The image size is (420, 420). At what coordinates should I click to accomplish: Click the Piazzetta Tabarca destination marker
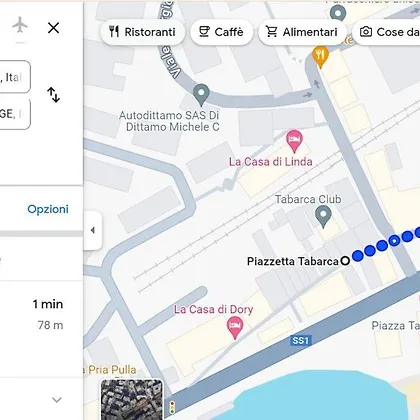tap(345, 261)
